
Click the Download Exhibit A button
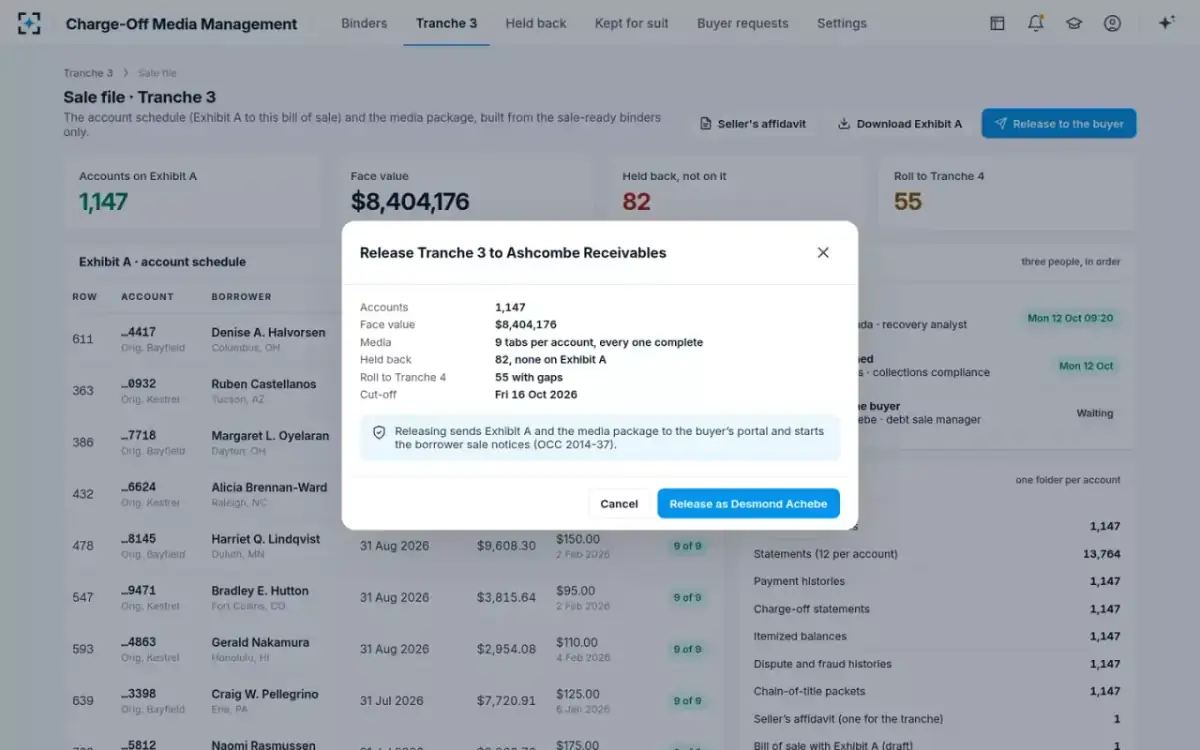[900, 124]
